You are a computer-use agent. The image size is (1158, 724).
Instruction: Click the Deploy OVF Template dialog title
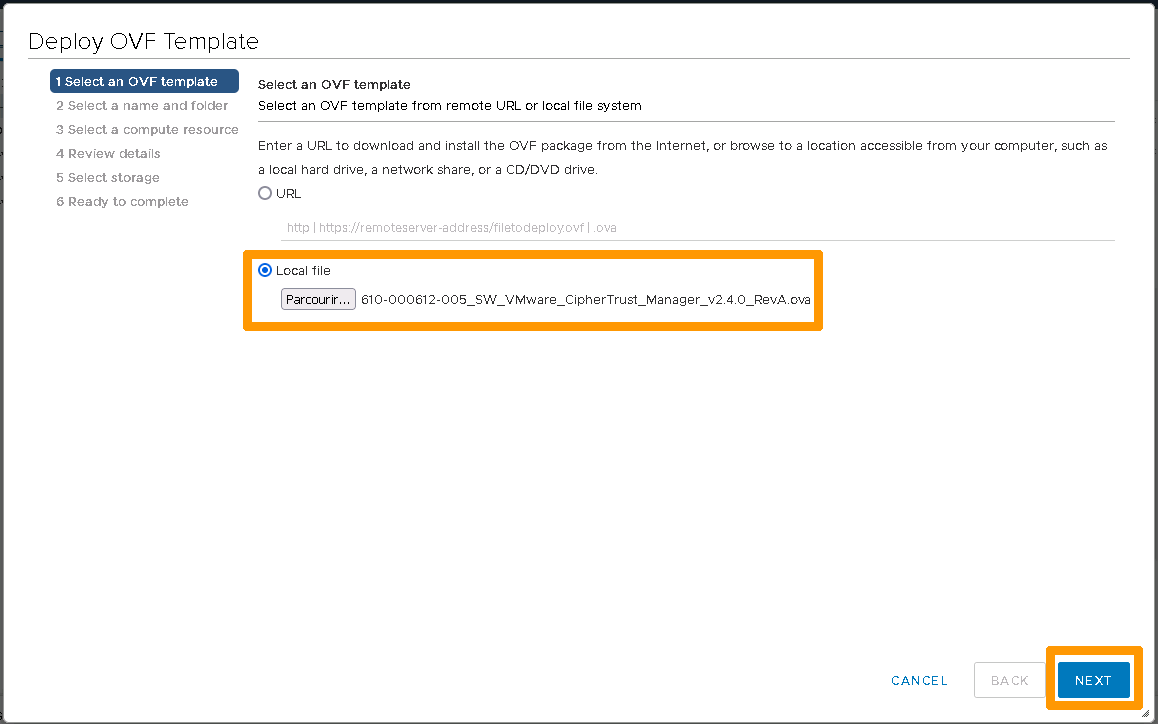143,42
